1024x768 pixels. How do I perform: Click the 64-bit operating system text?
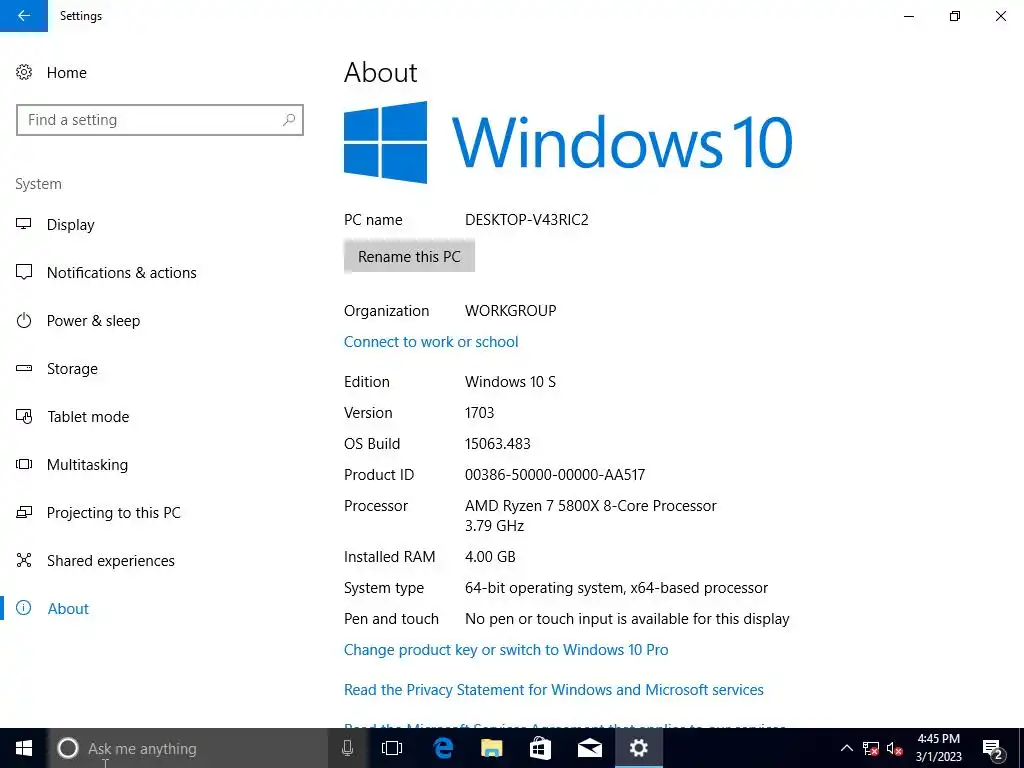(x=616, y=588)
